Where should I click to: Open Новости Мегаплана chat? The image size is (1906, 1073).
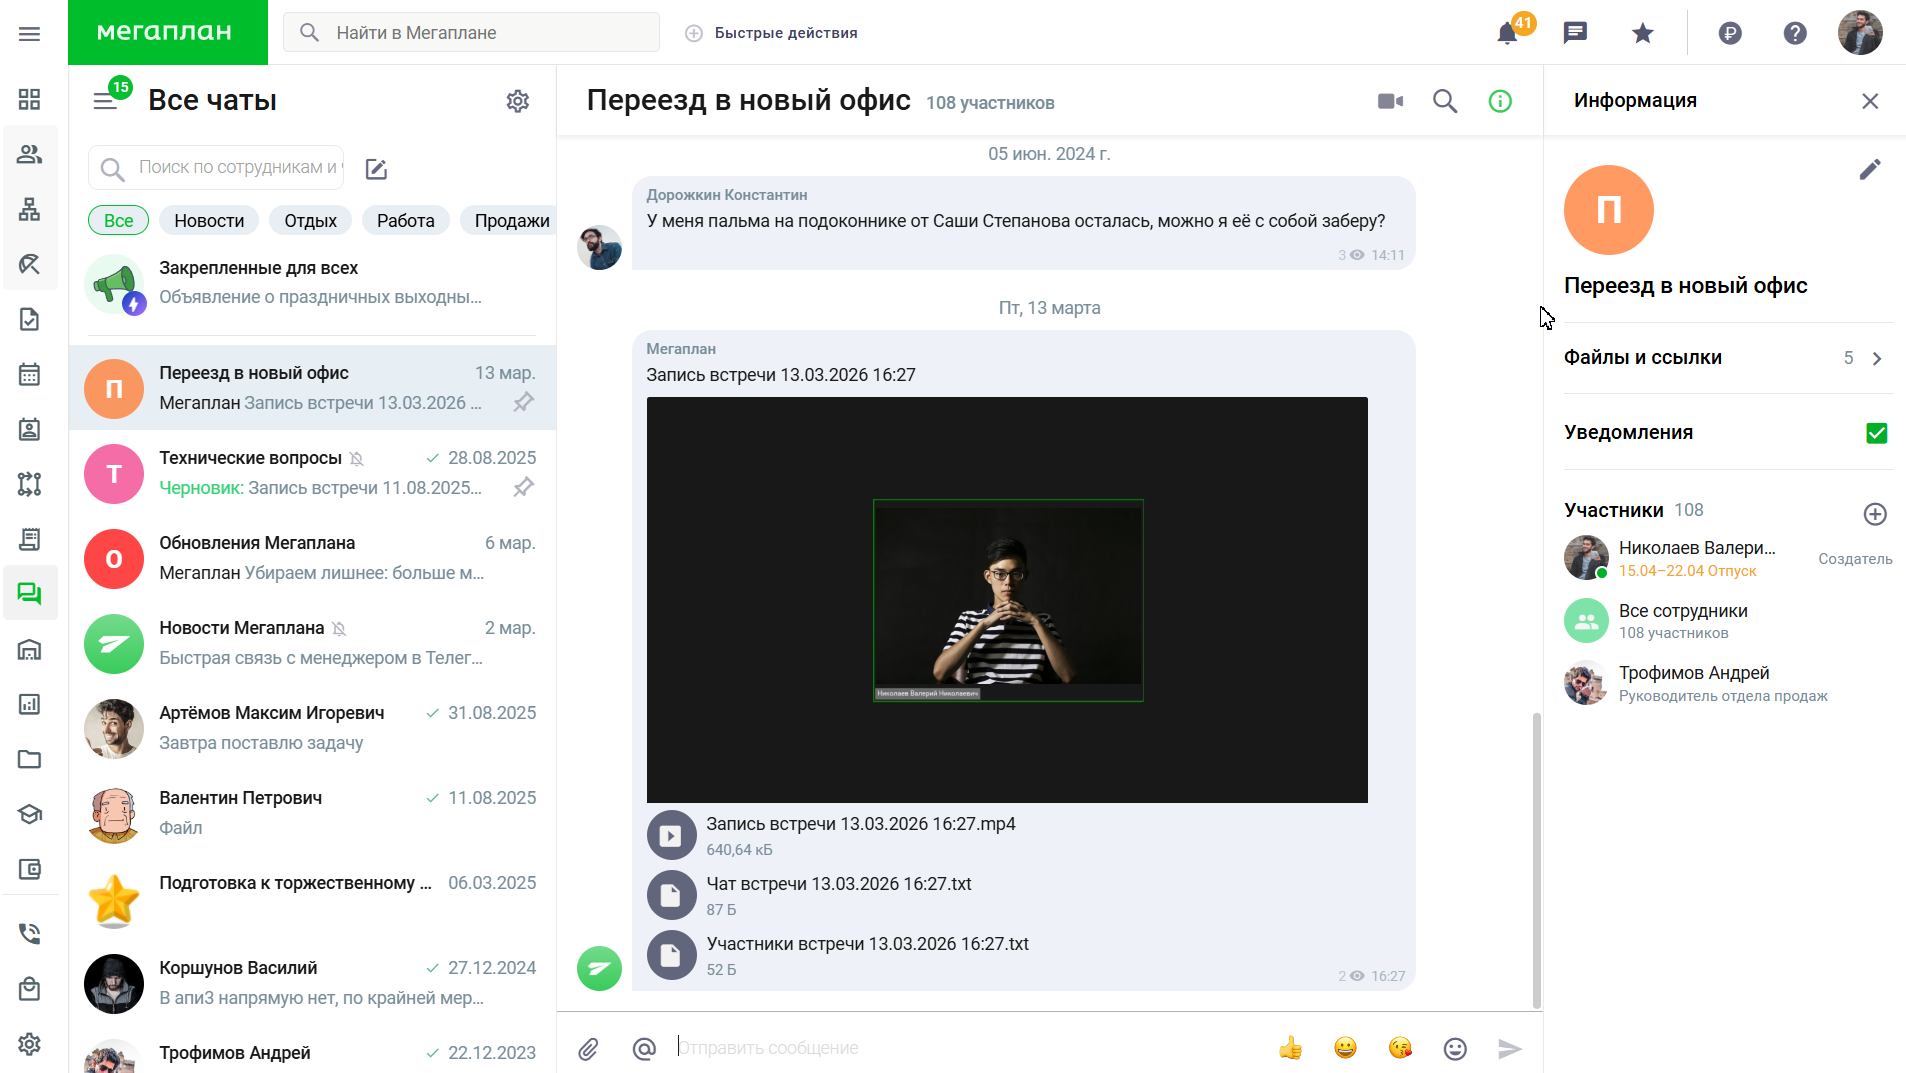pos(312,643)
